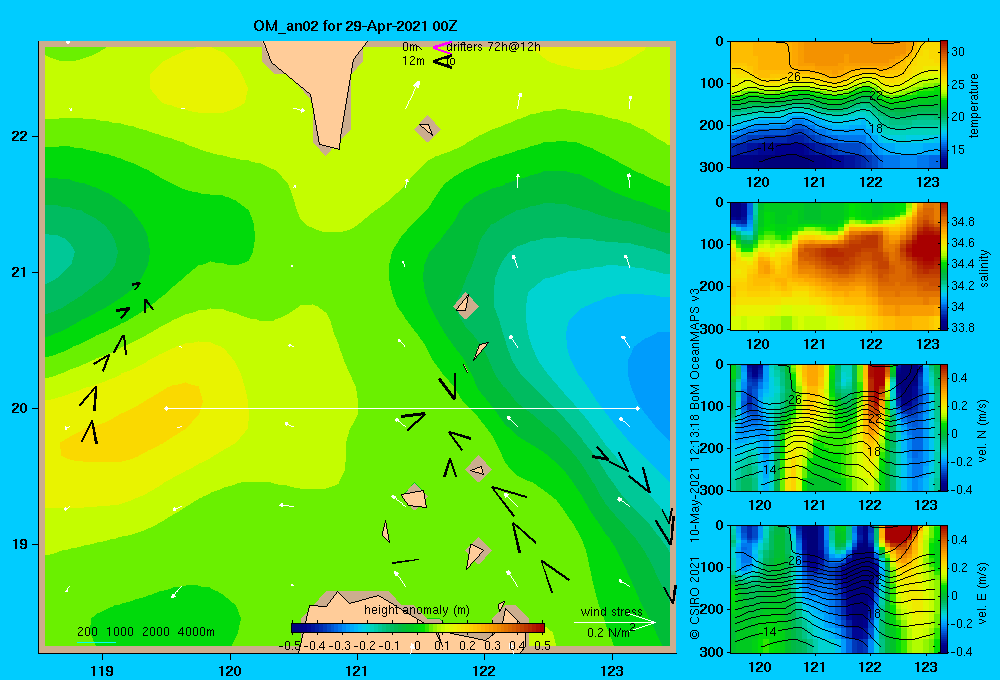Click the 'salinity' colorbar label
1000x680 pixels.
pyautogui.click(x=984, y=268)
